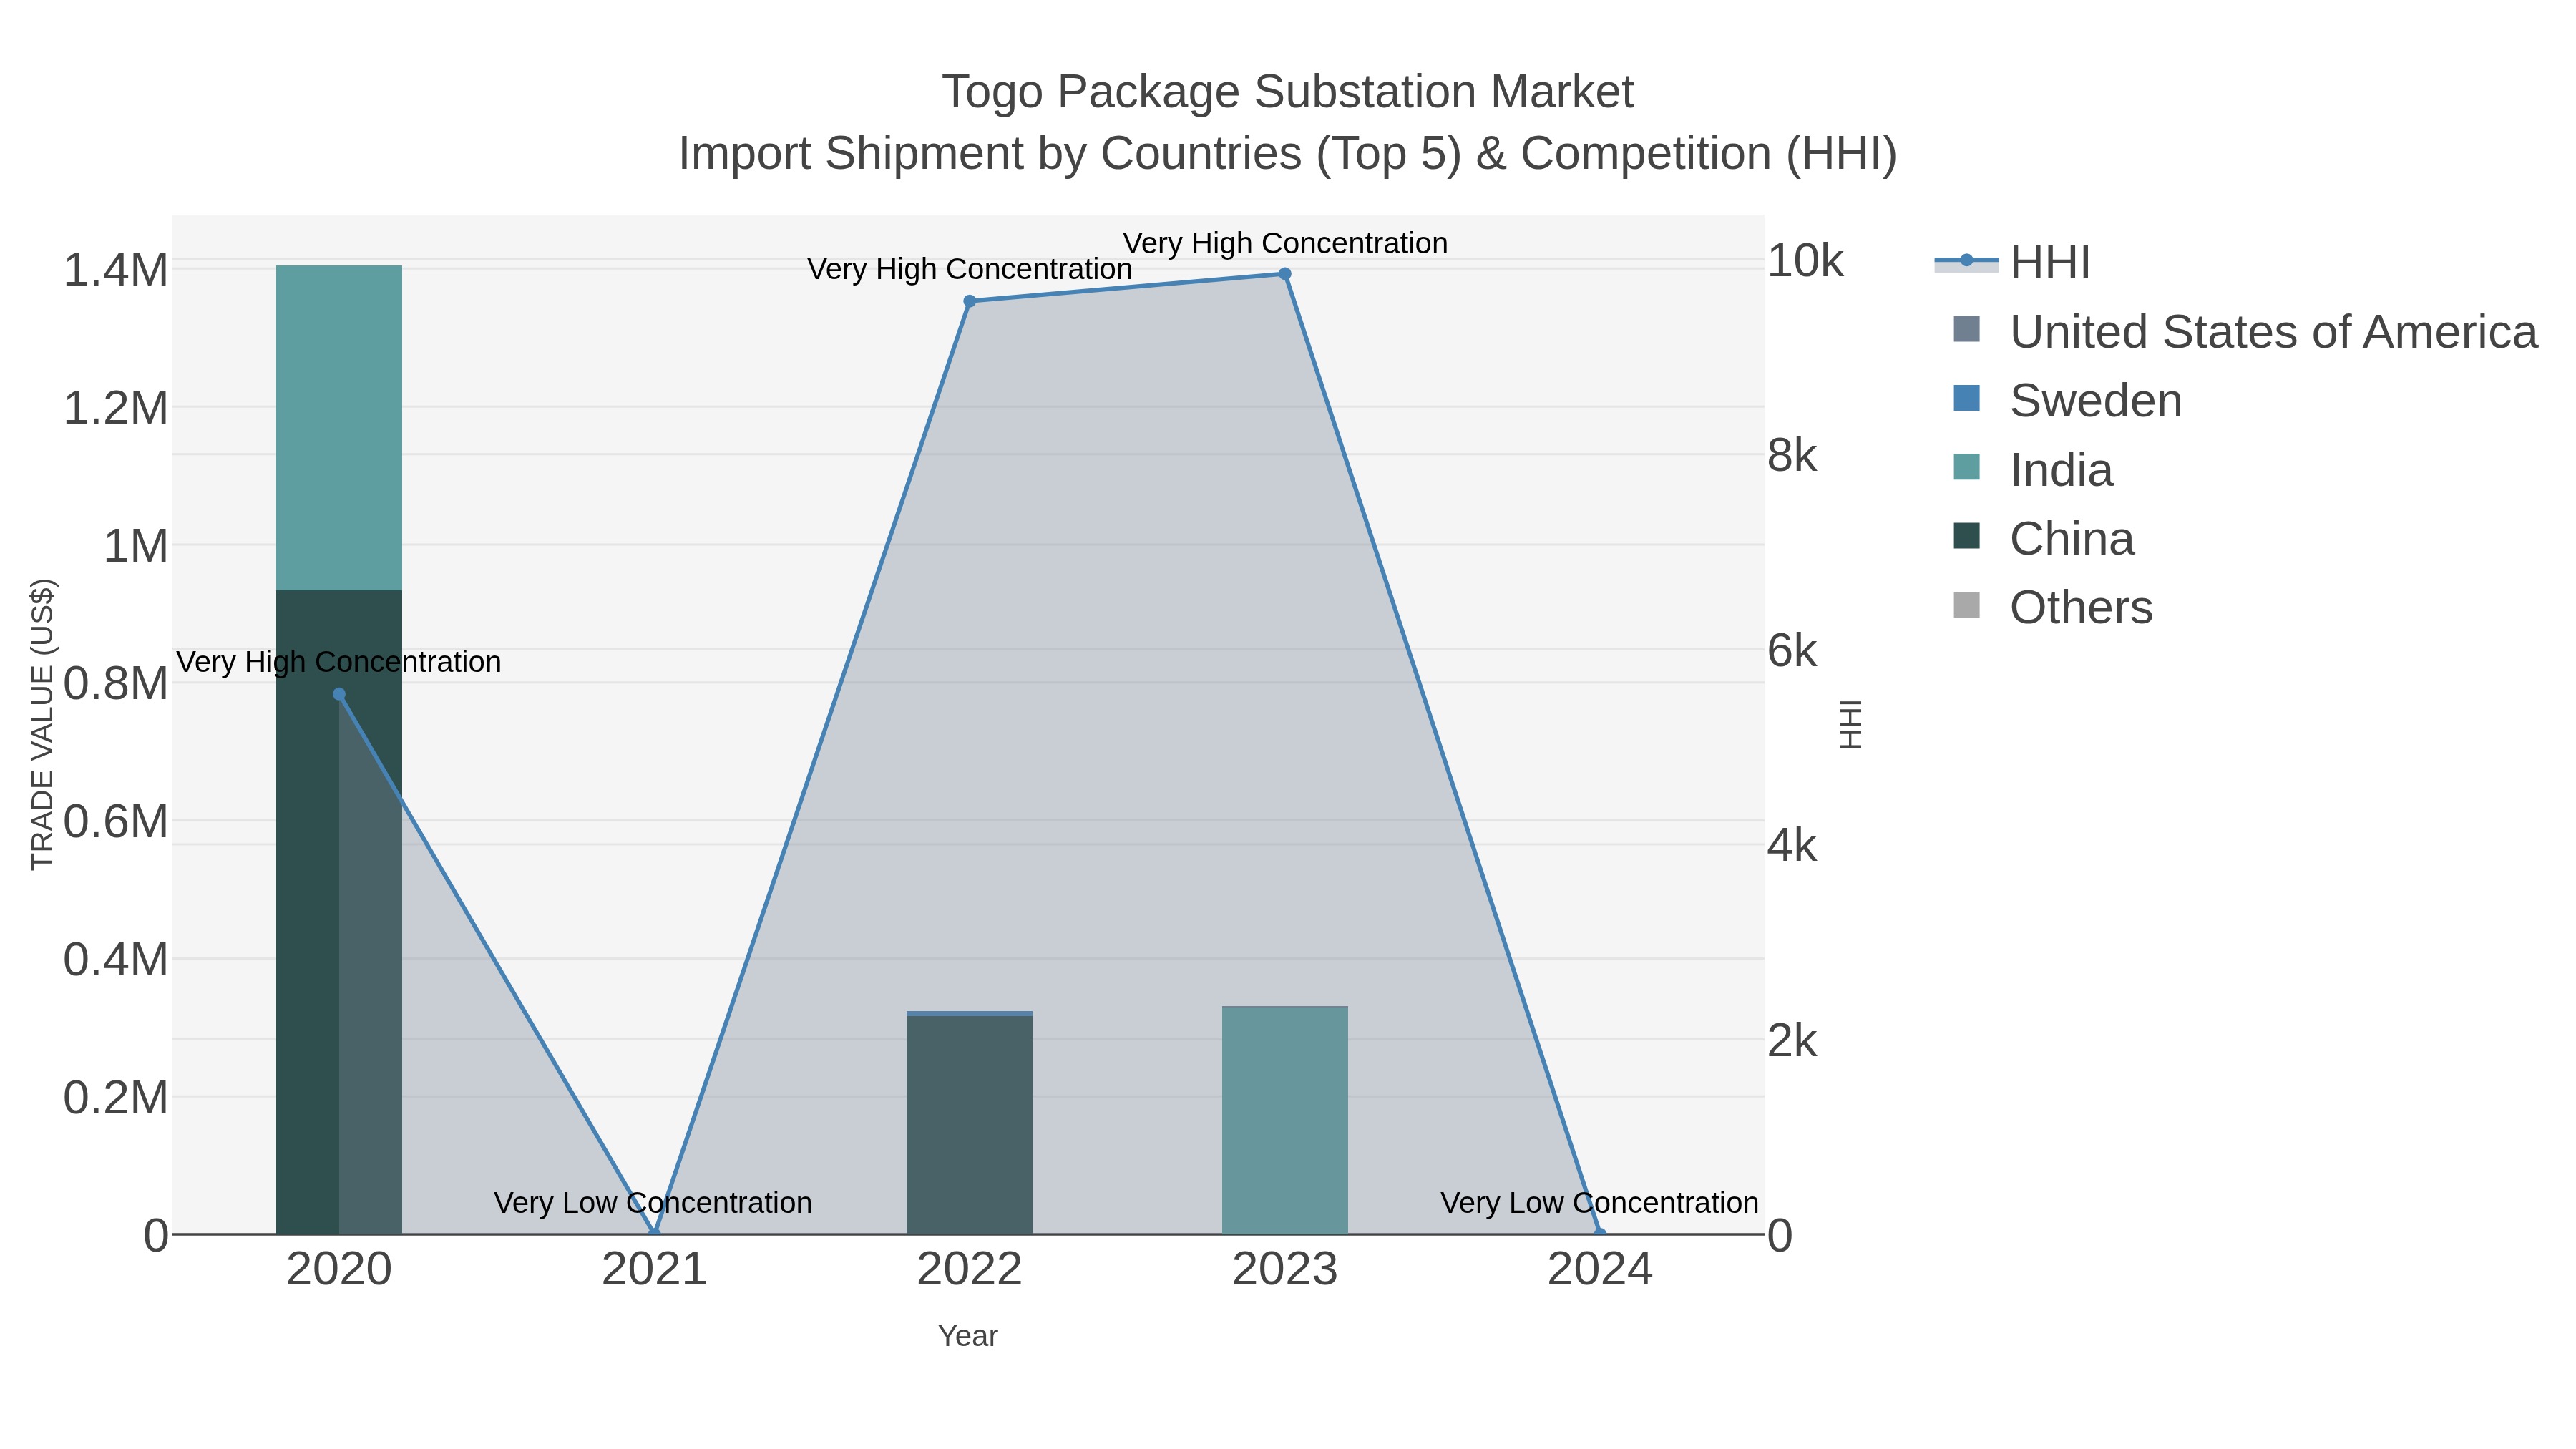Click the 8k HHI axis tick
2576x1449 pixels.
[x=1792, y=456]
